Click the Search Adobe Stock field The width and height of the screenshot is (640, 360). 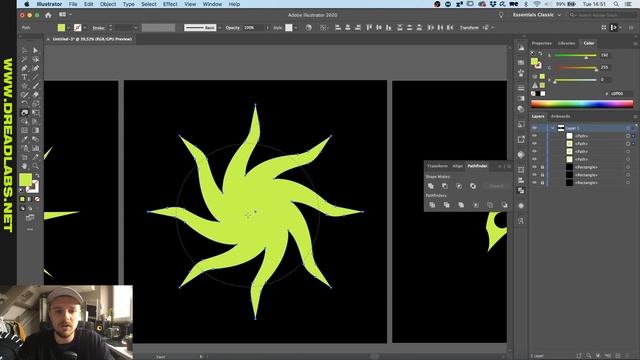pyautogui.click(x=602, y=15)
